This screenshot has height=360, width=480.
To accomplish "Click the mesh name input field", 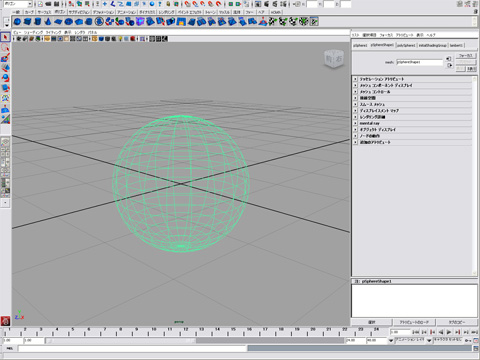I will (419, 62).
